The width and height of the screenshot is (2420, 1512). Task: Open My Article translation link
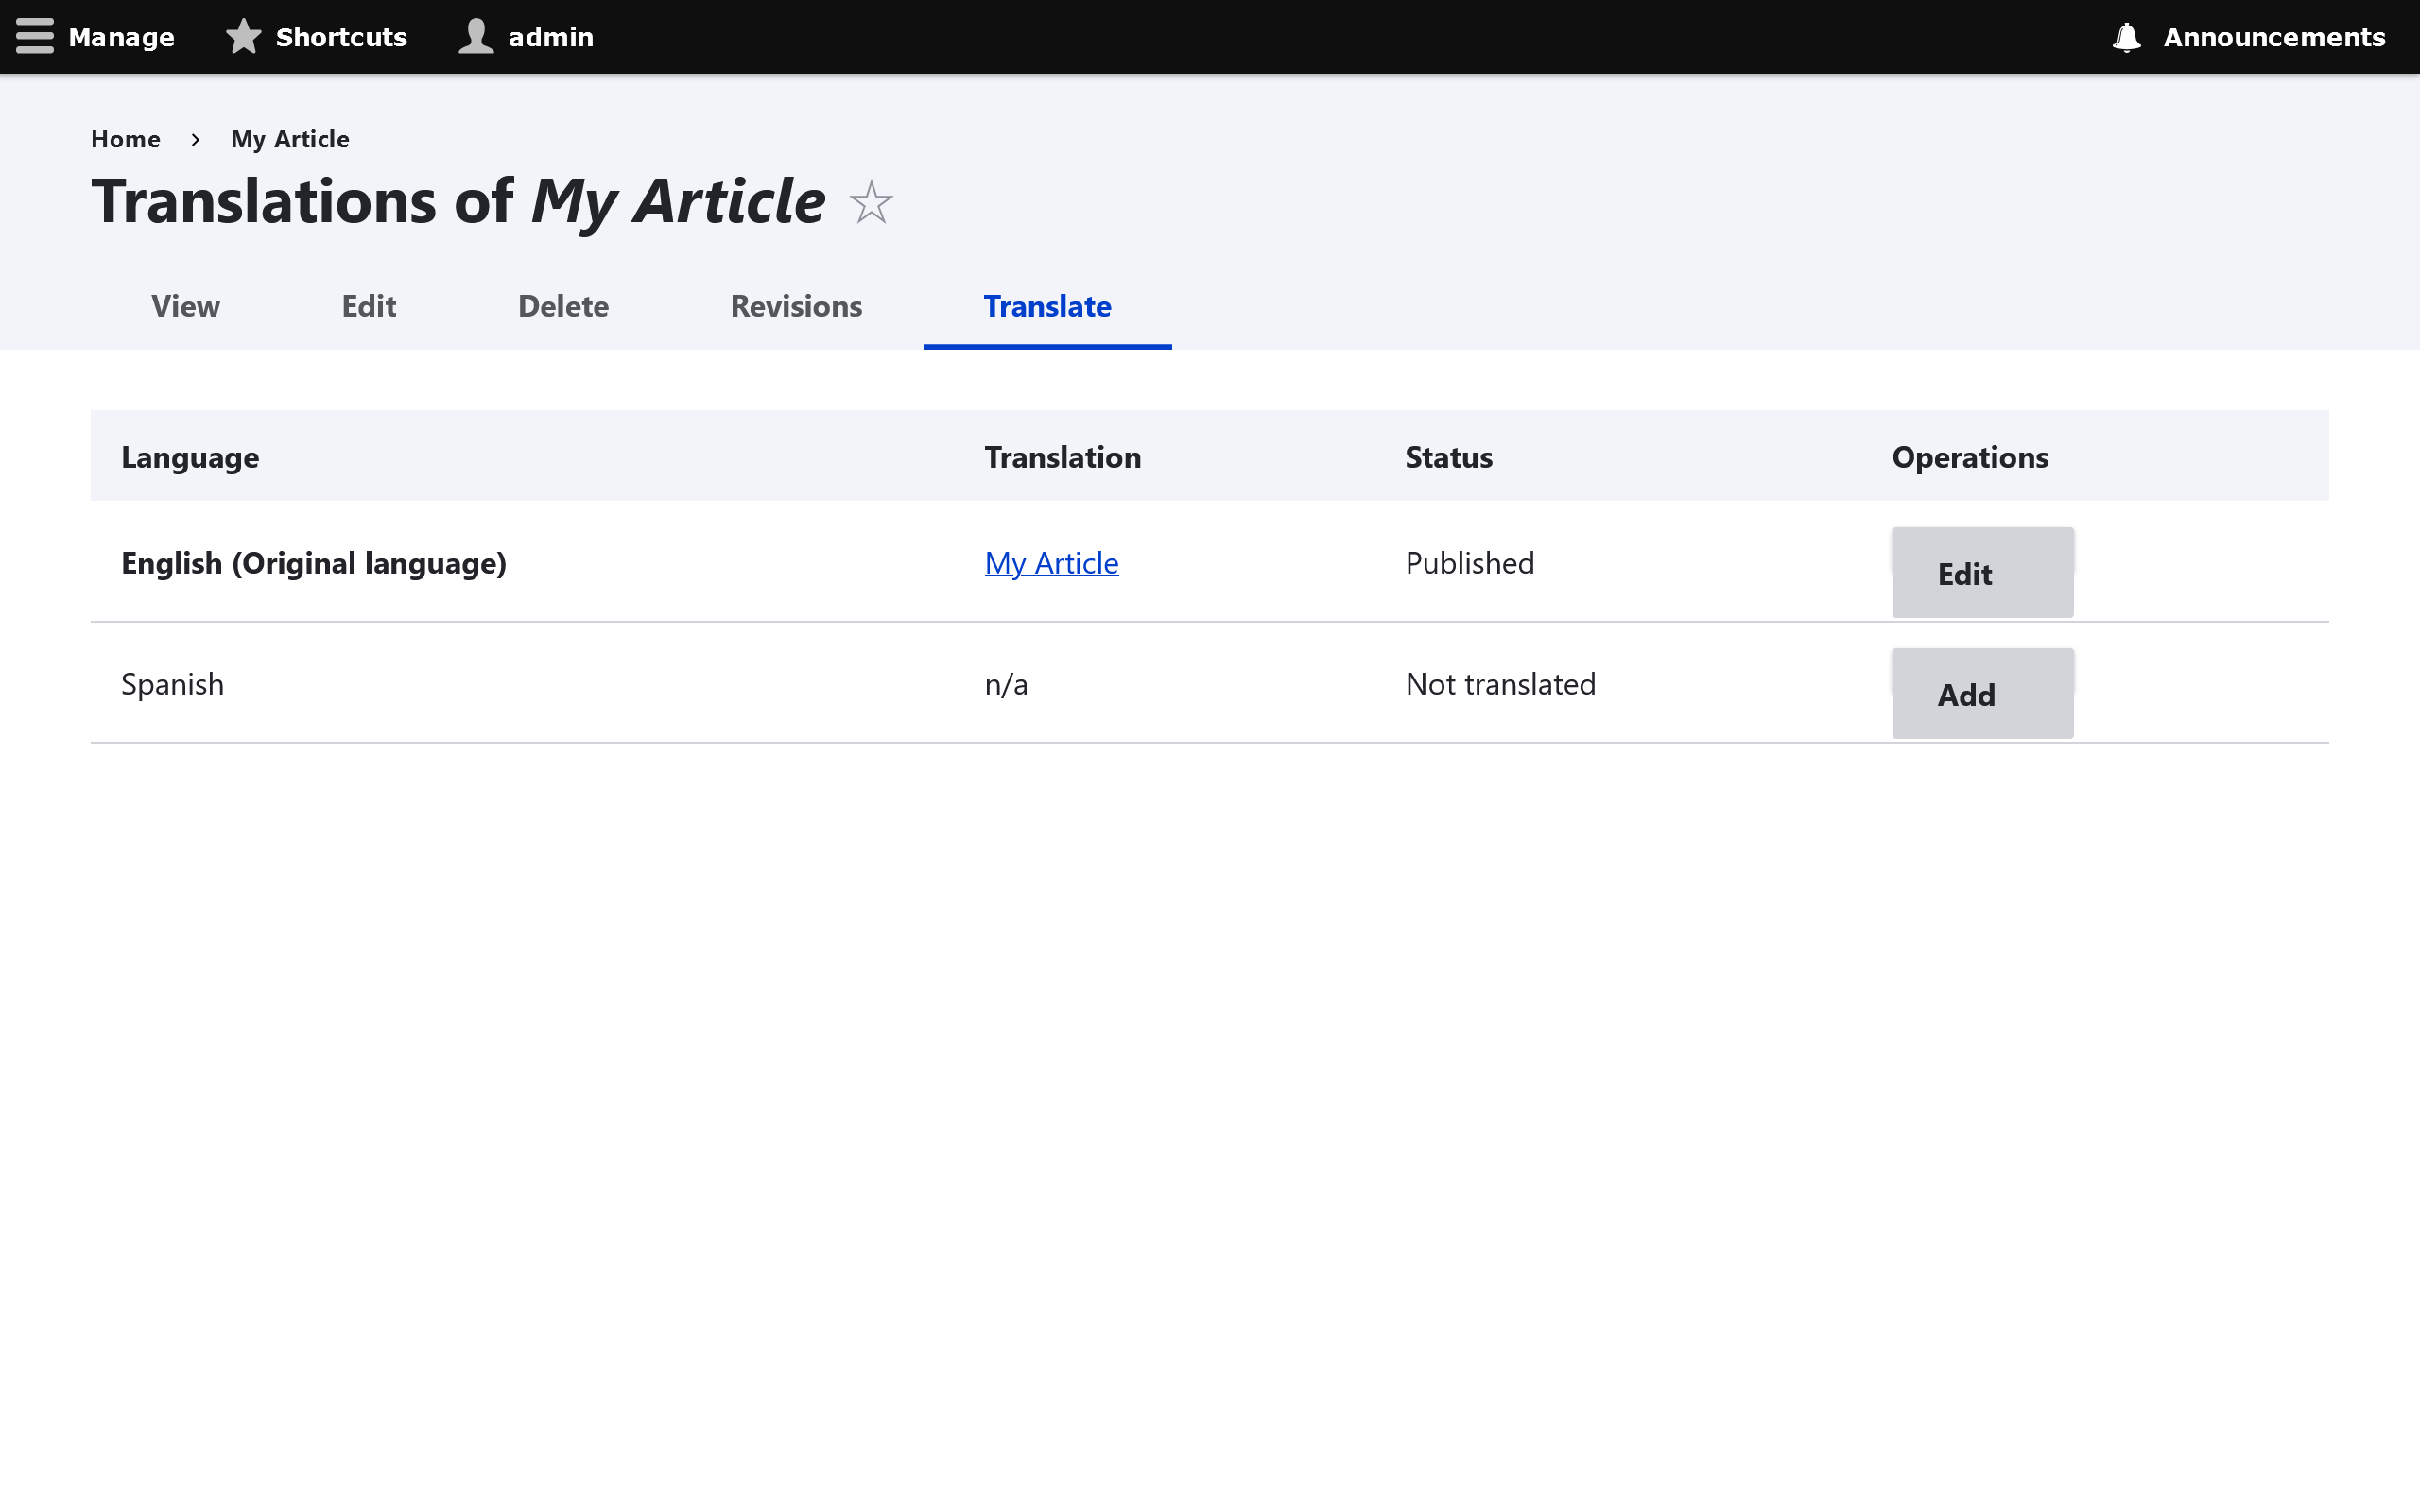pos(1051,563)
